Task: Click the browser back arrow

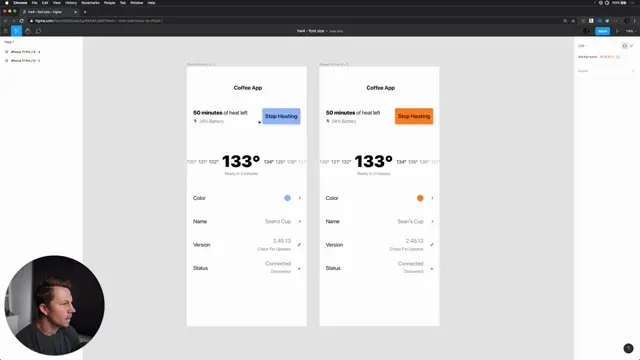Action: 5,21
